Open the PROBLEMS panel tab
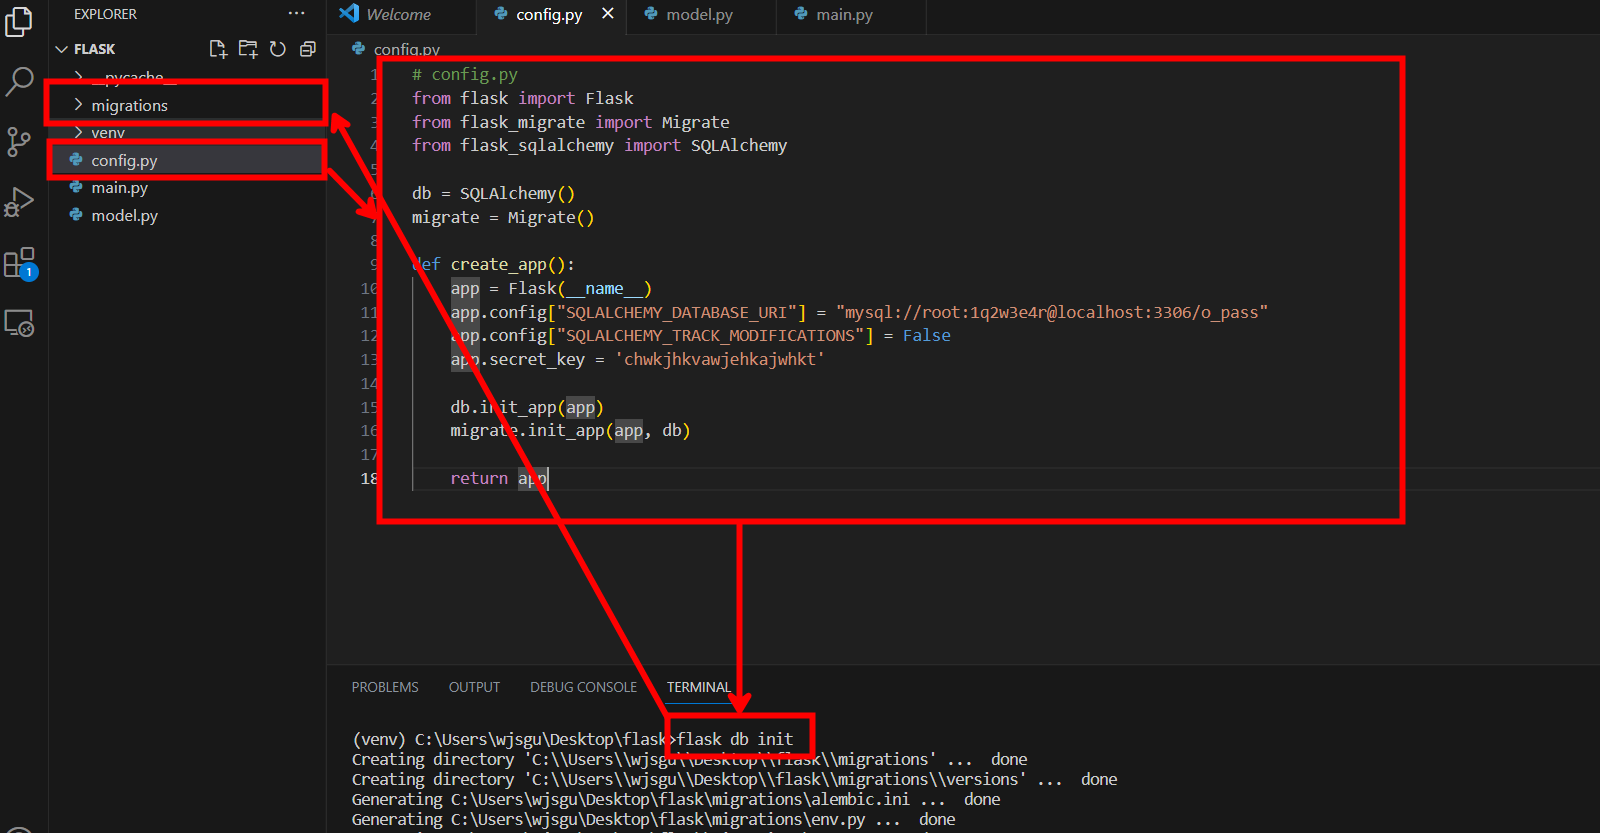The height and width of the screenshot is (833, 1600). coord(385,687)
